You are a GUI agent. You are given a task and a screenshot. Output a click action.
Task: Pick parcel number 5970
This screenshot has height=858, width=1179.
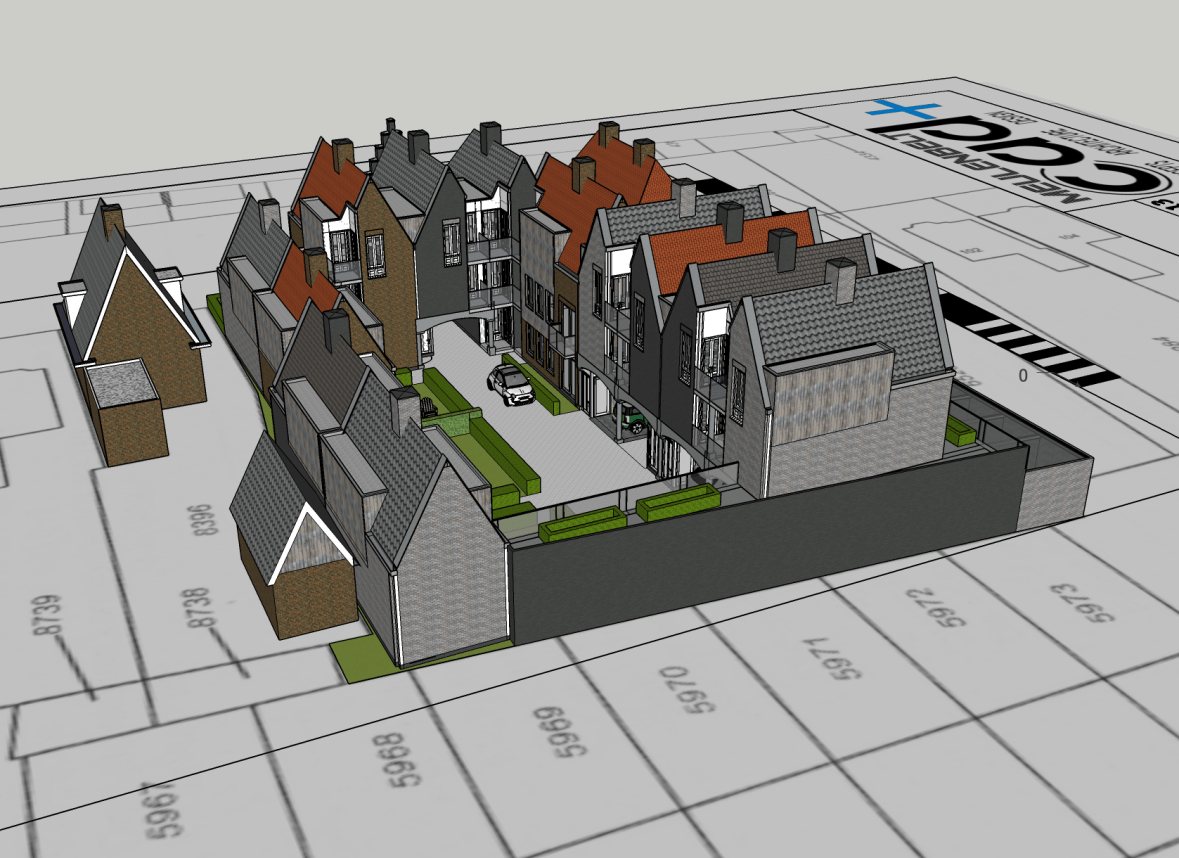click(x=705, y=689)
